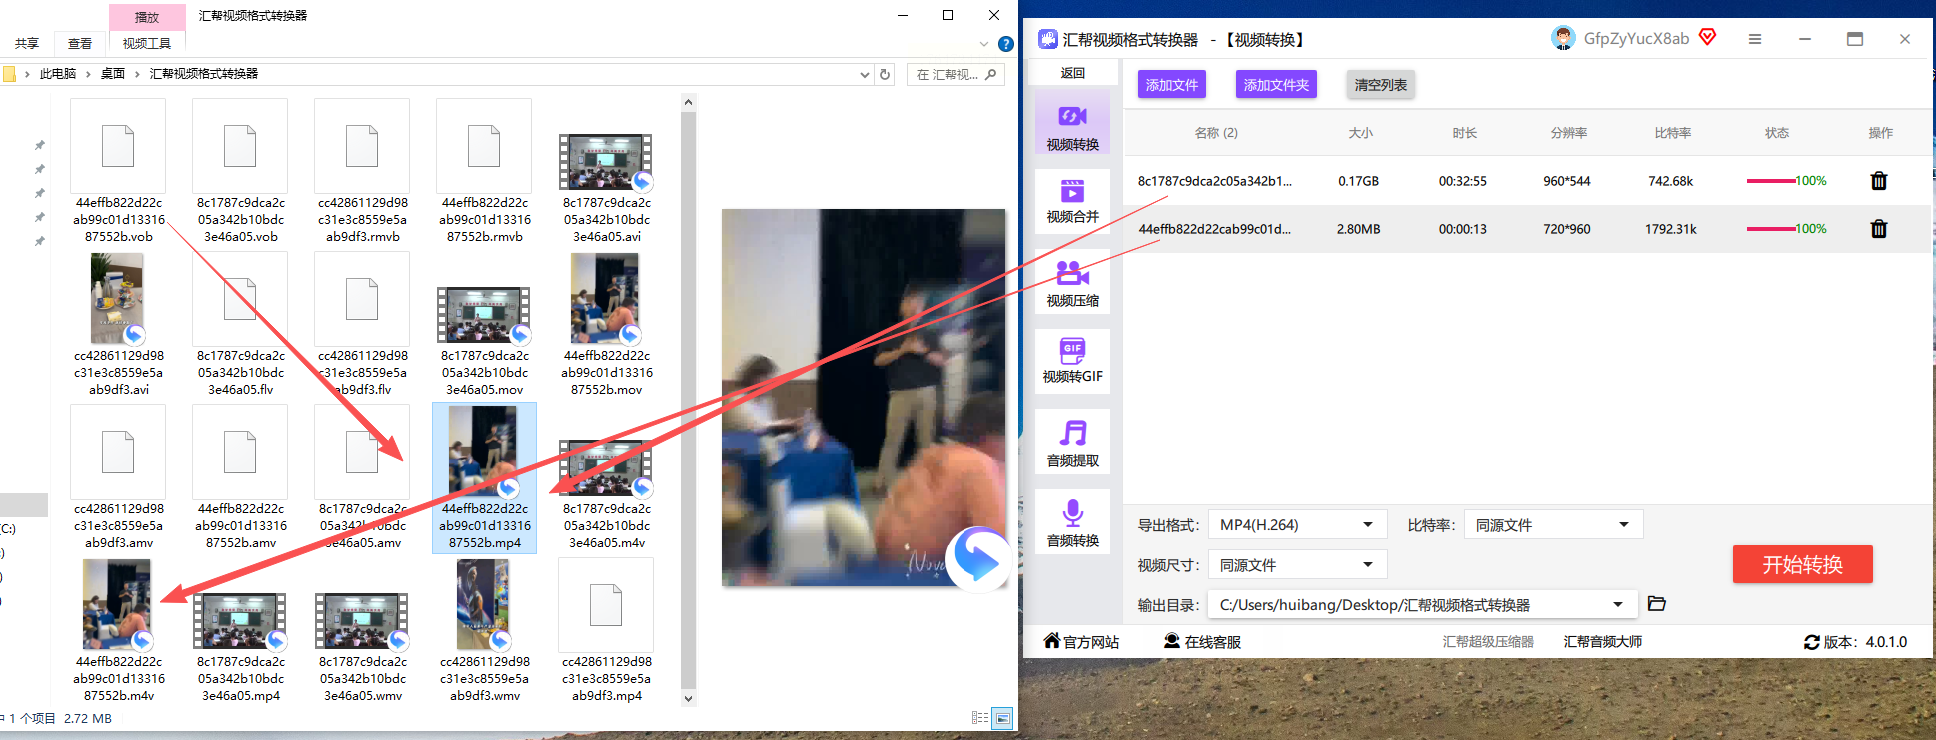Open the 视频转换 sidebar tool

coord(1072,122)
